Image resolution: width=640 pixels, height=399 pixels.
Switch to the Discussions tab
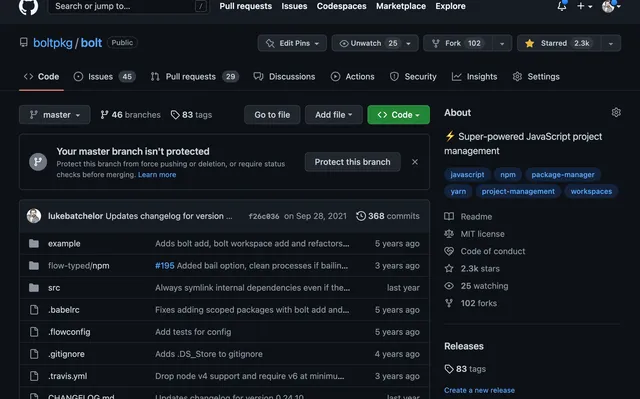[284, 77]
